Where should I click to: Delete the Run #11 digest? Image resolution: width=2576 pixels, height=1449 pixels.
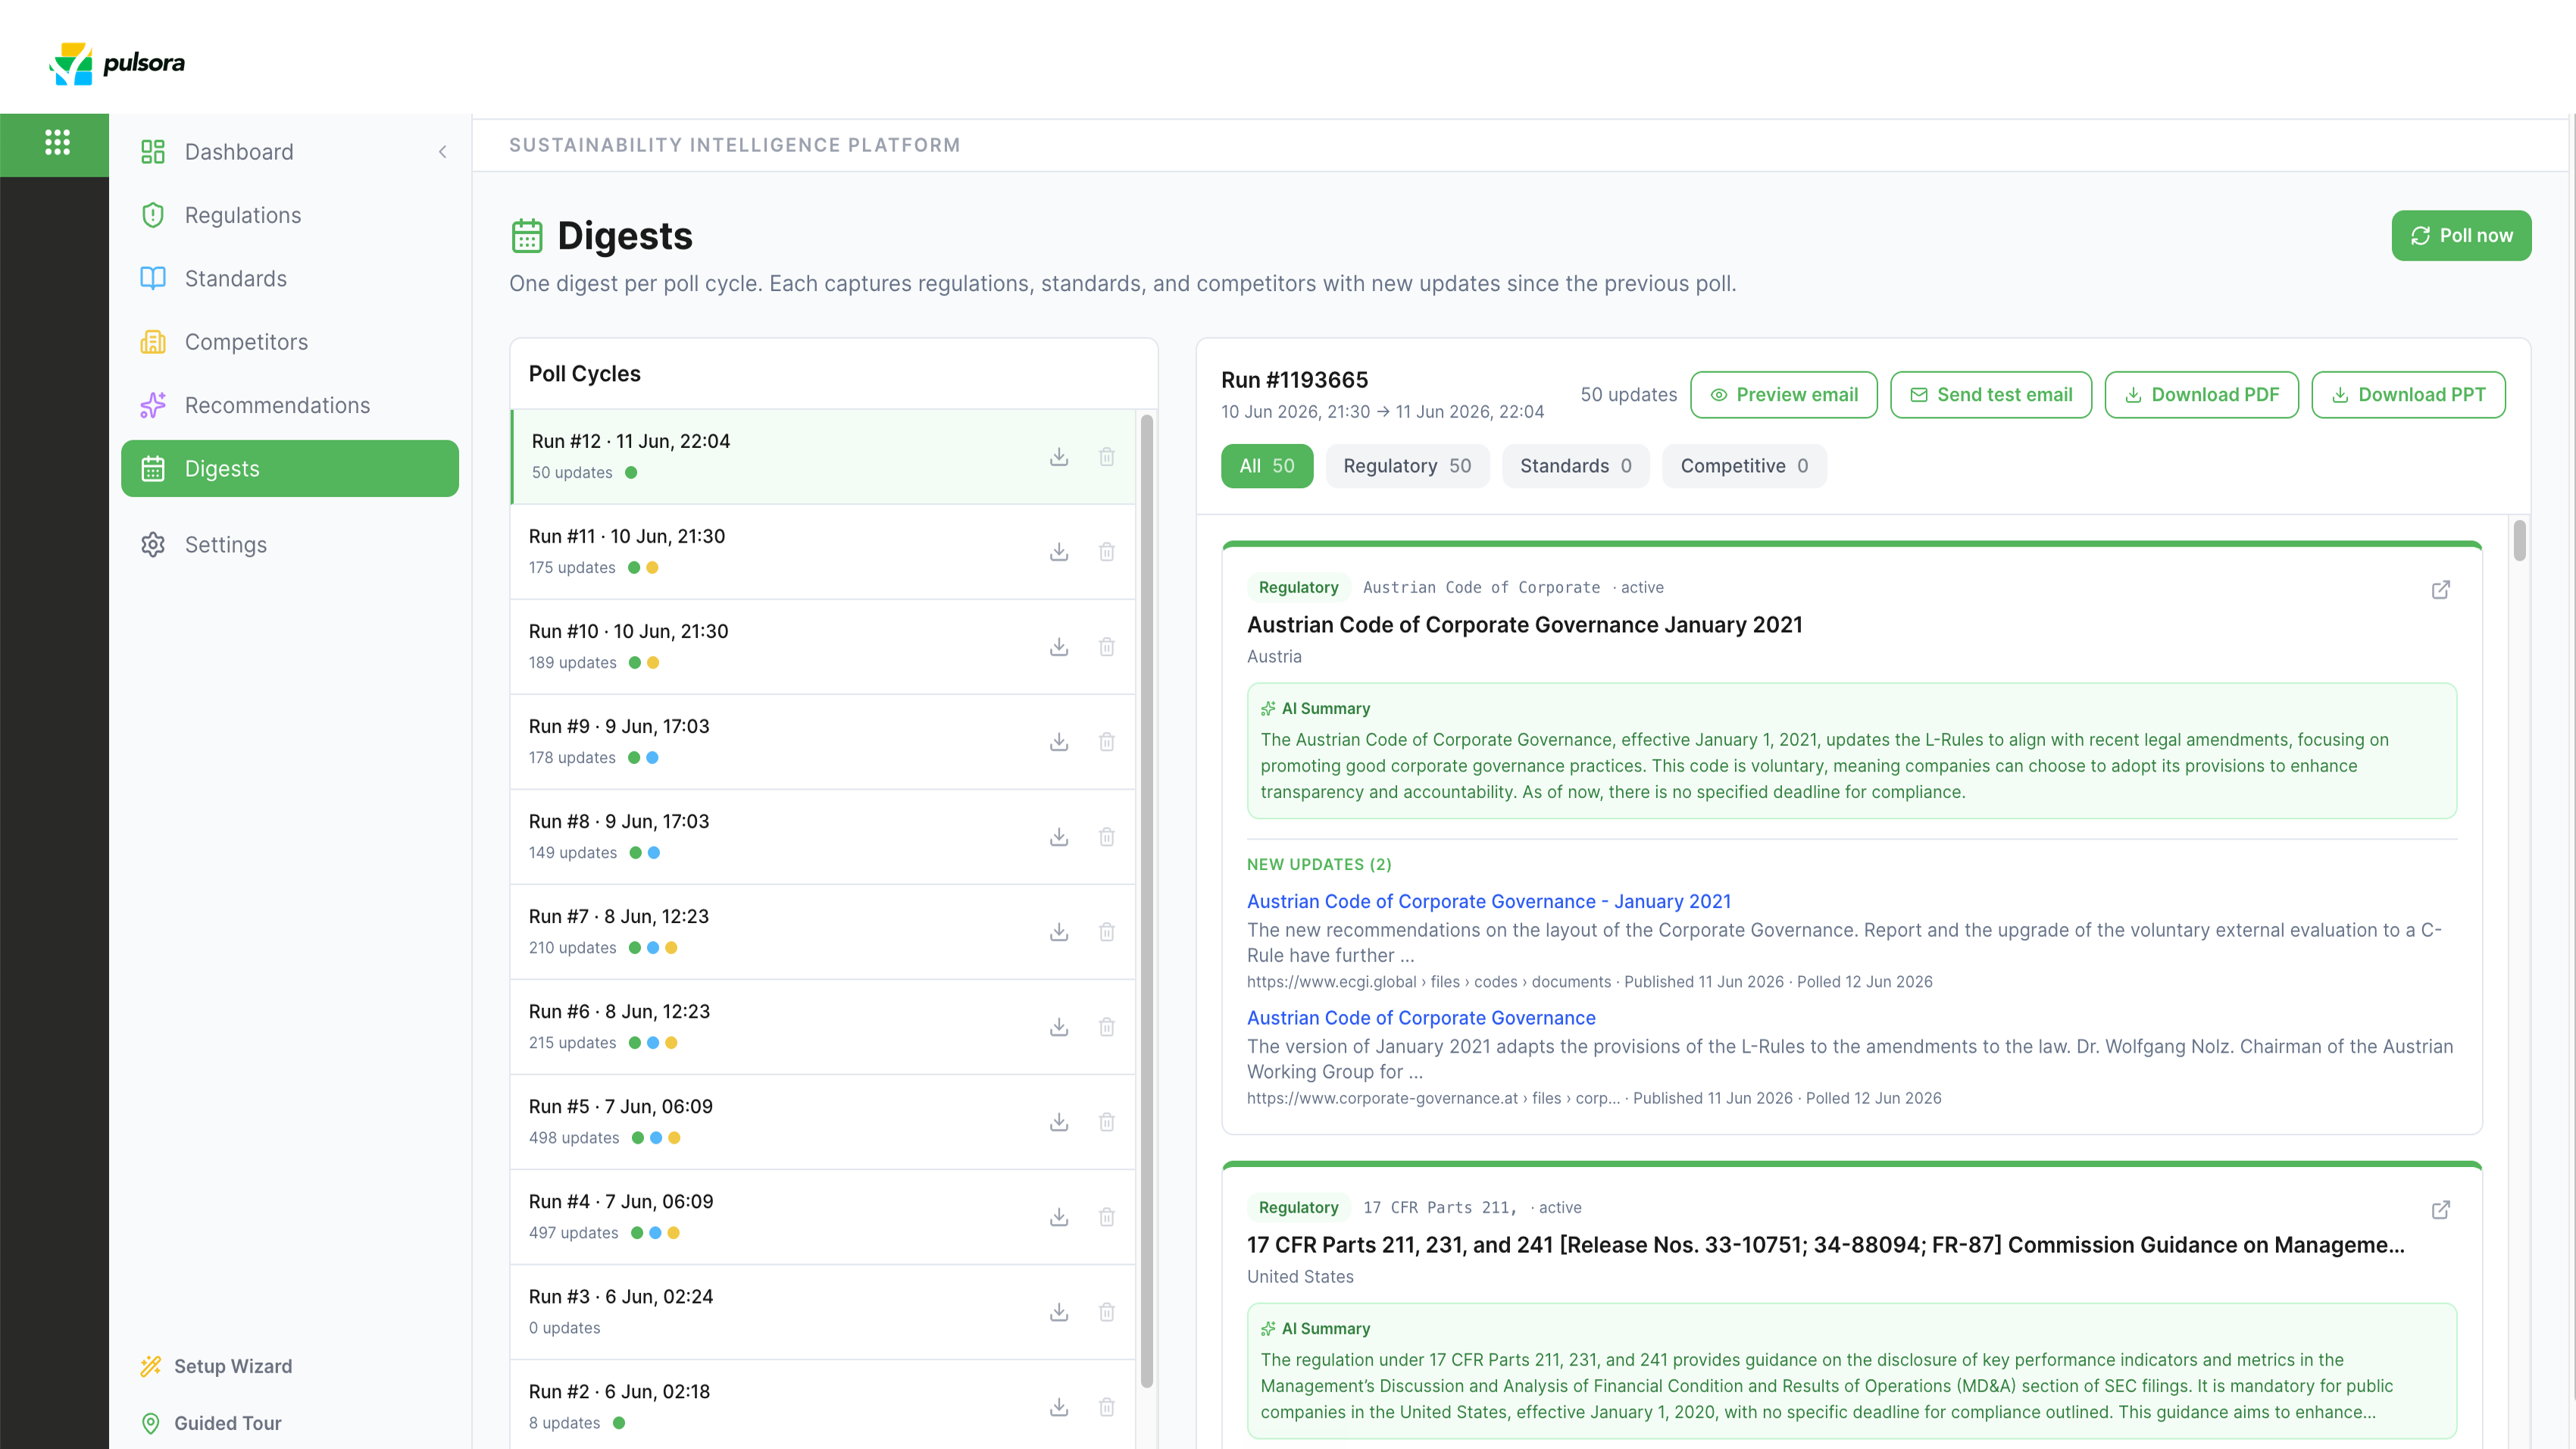click(x=1107, y=552)
